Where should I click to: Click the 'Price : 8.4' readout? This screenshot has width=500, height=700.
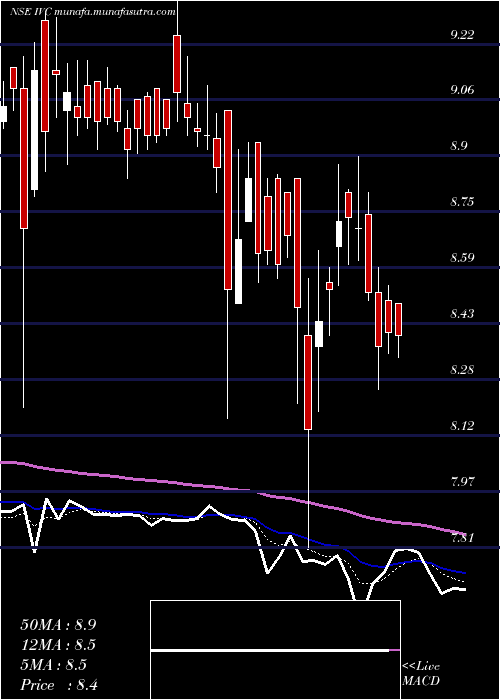coord(59,685)
